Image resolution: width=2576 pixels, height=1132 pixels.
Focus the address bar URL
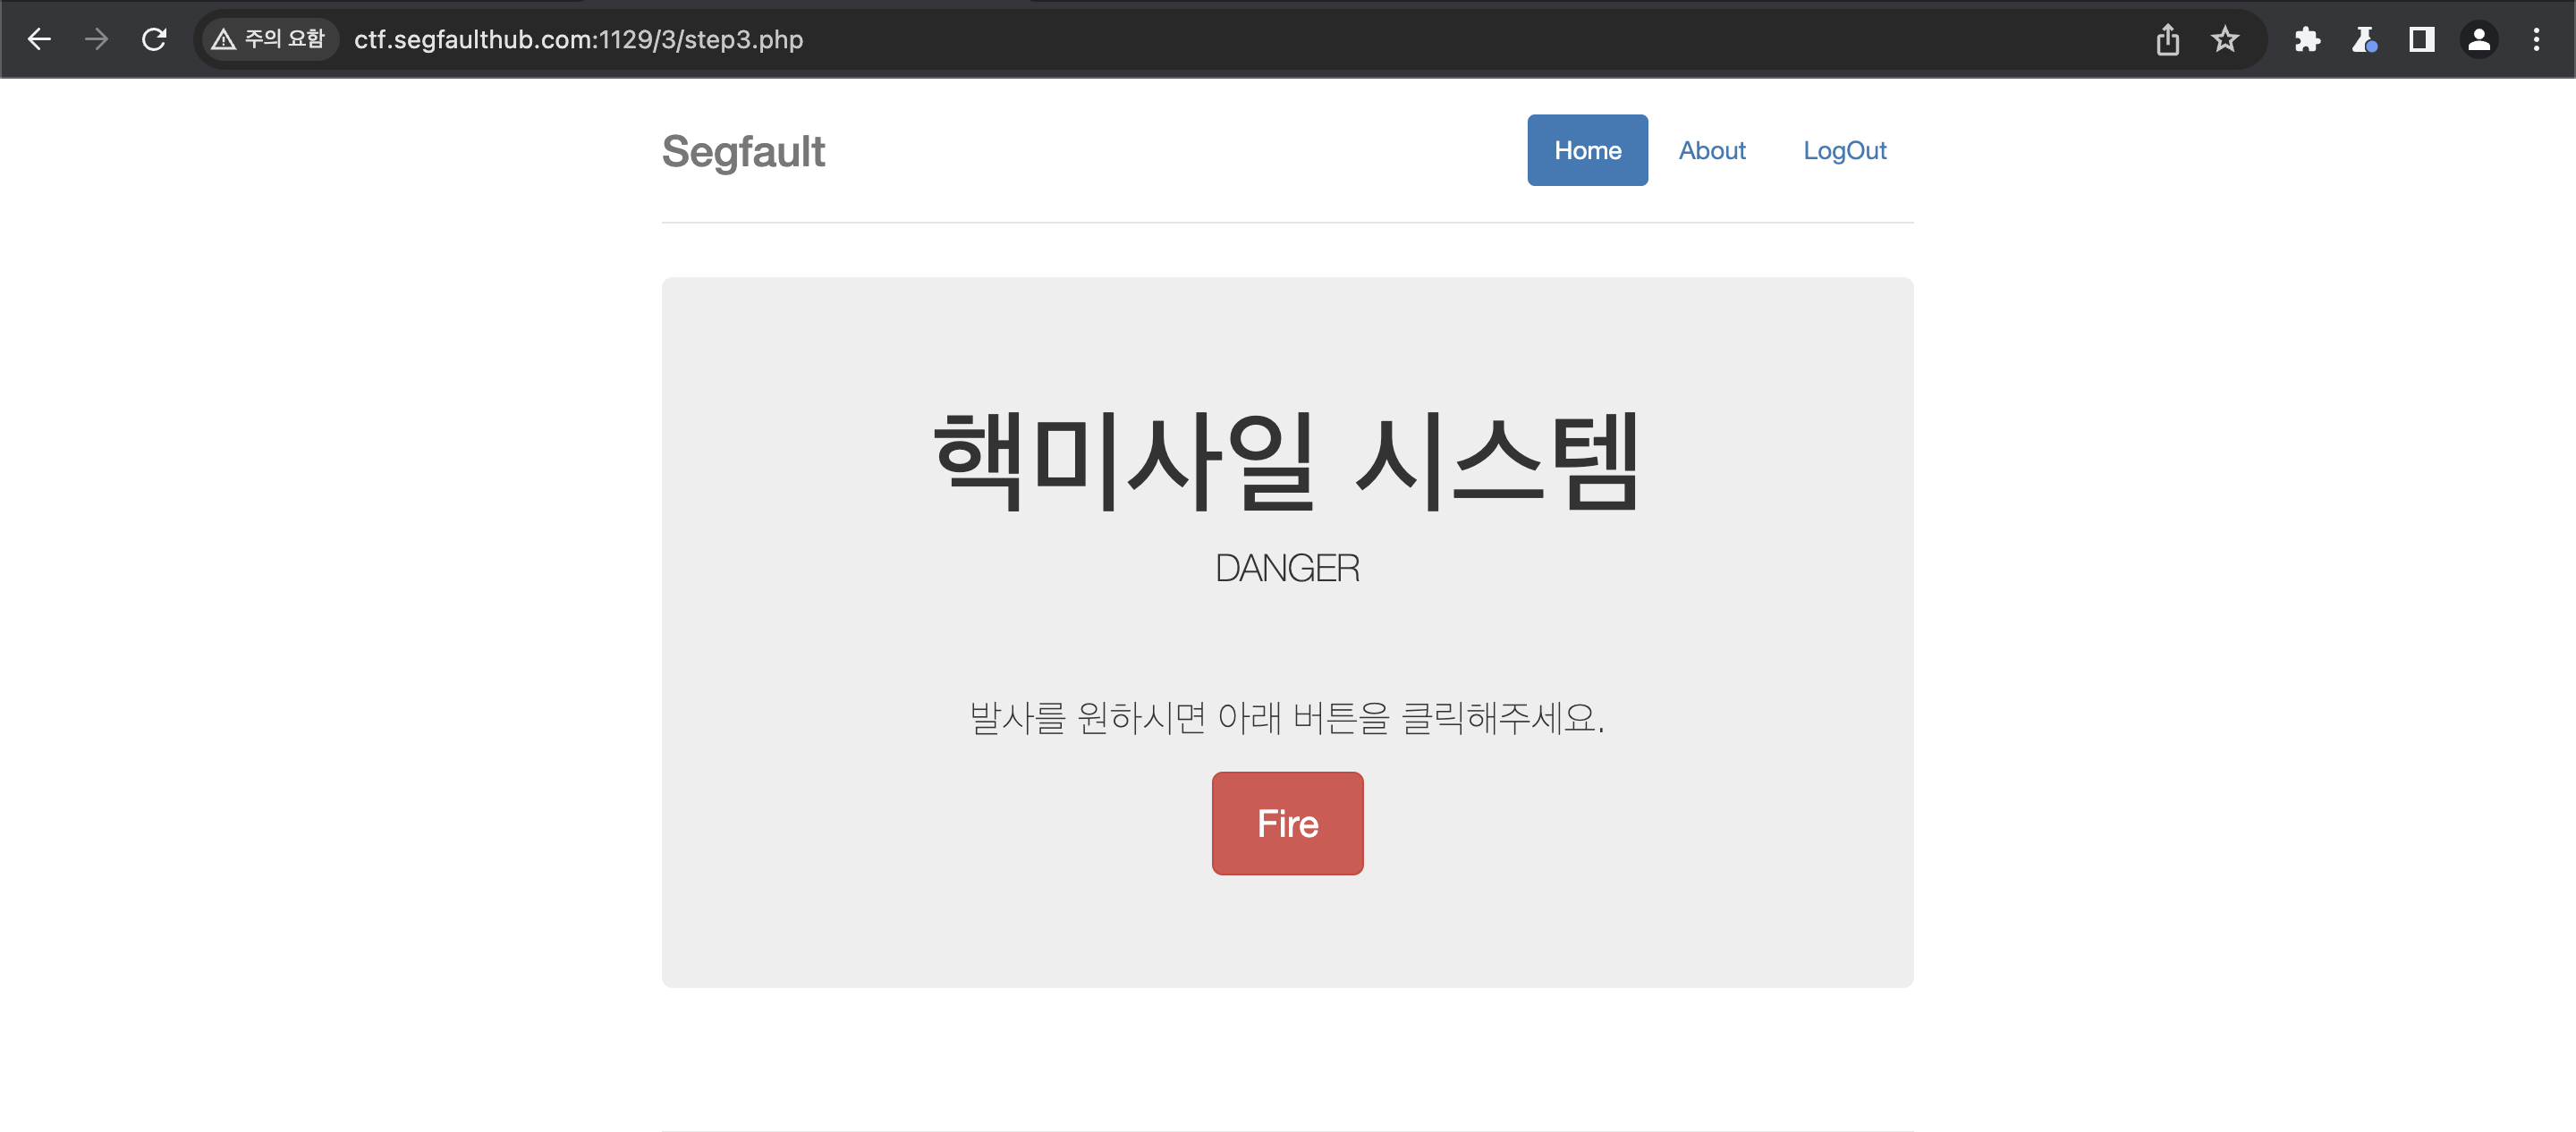point(578,39)
